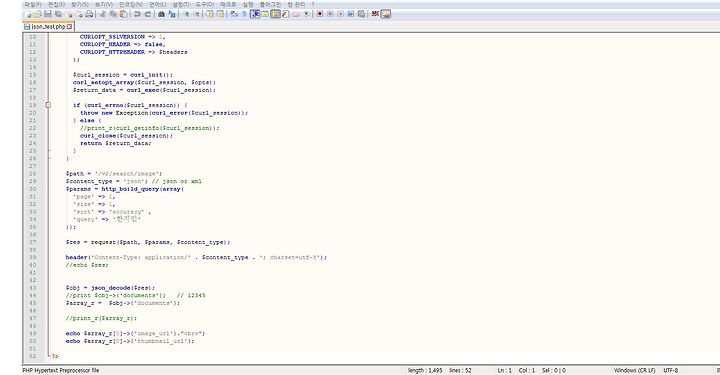This screenshot has height=375, width=720.
Task: Open Folder as Workspace icon
Action: [x=296, y=14]
